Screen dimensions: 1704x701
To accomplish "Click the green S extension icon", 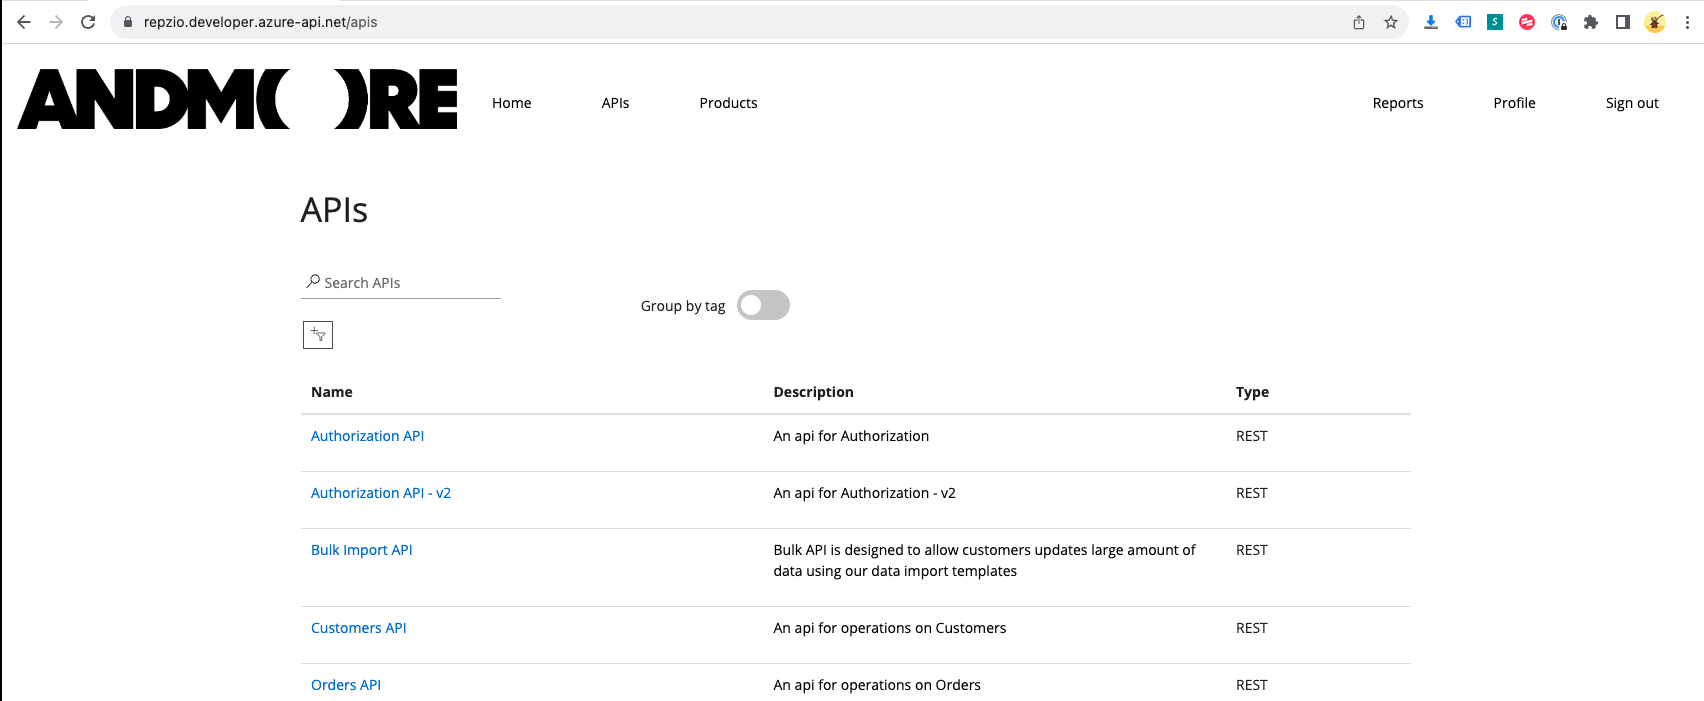I will pyautogui.click(x=1495, y=22).
